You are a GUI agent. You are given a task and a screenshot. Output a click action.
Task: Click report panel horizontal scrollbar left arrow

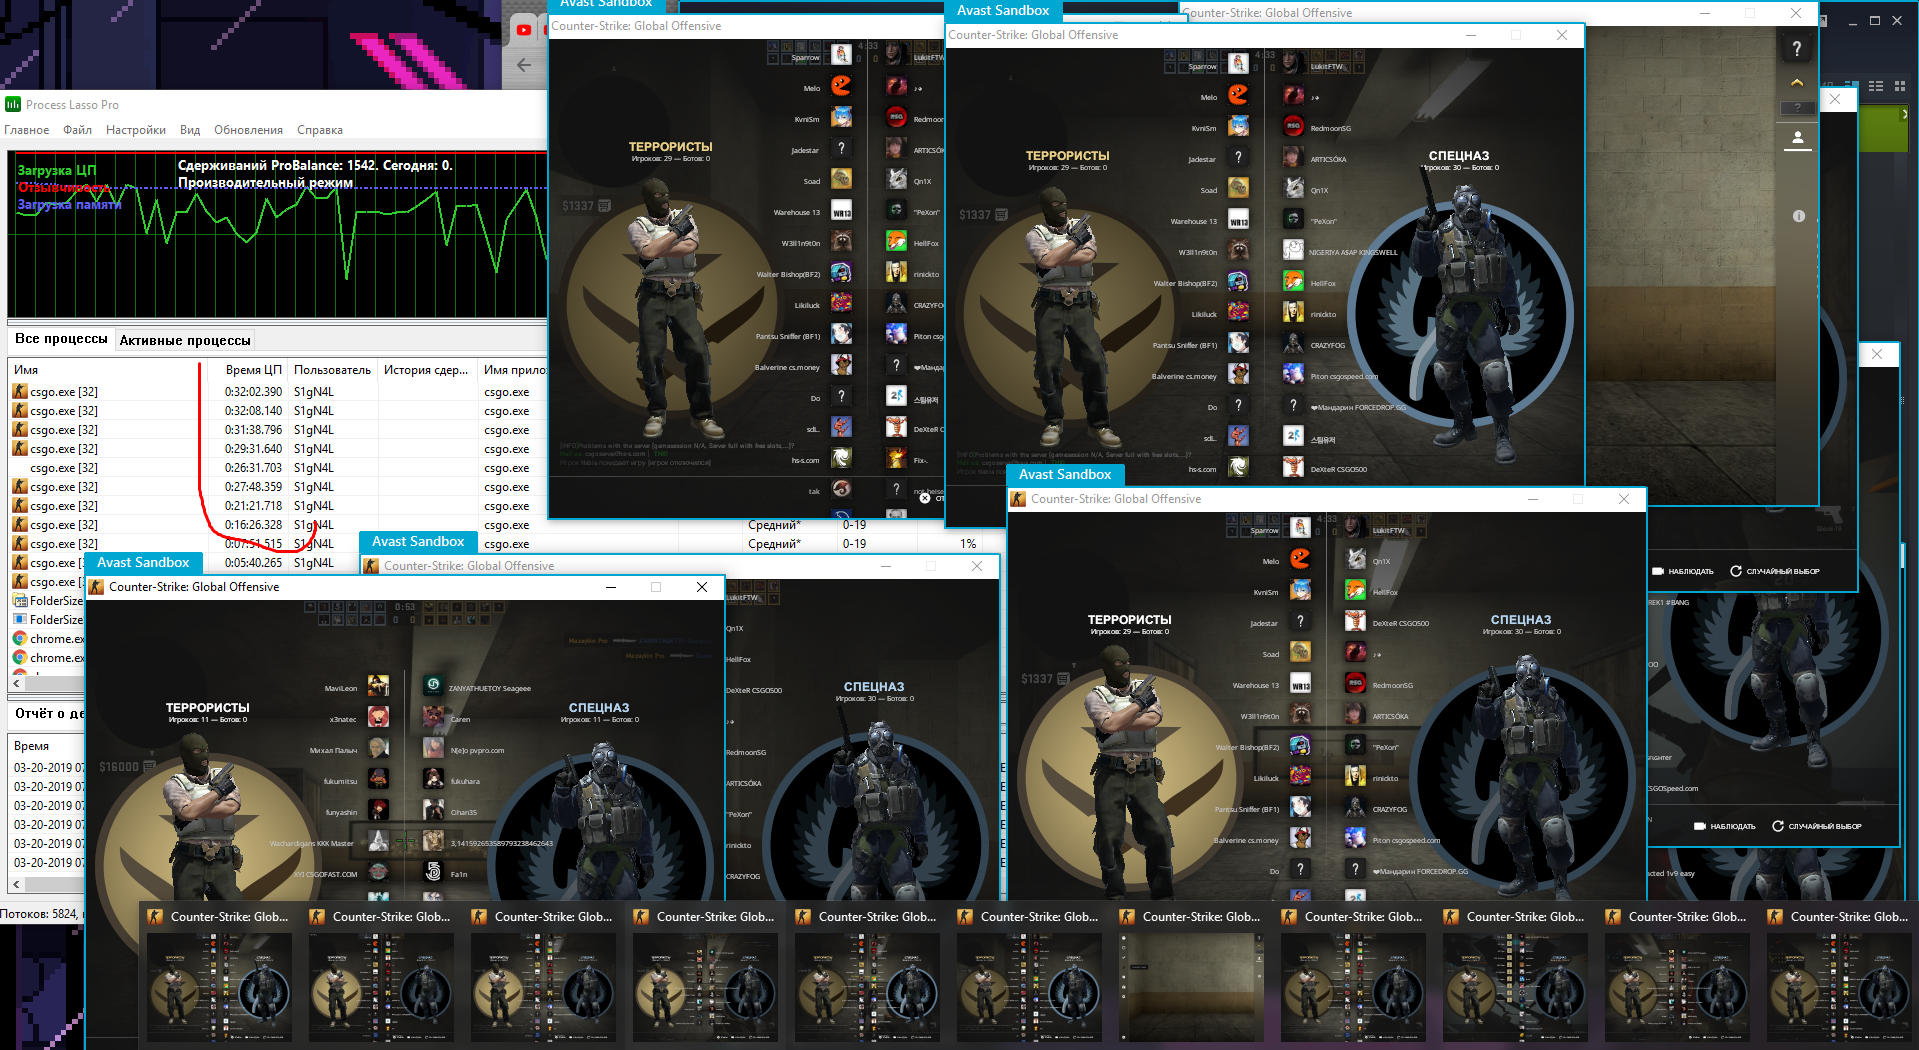point(16,884)
